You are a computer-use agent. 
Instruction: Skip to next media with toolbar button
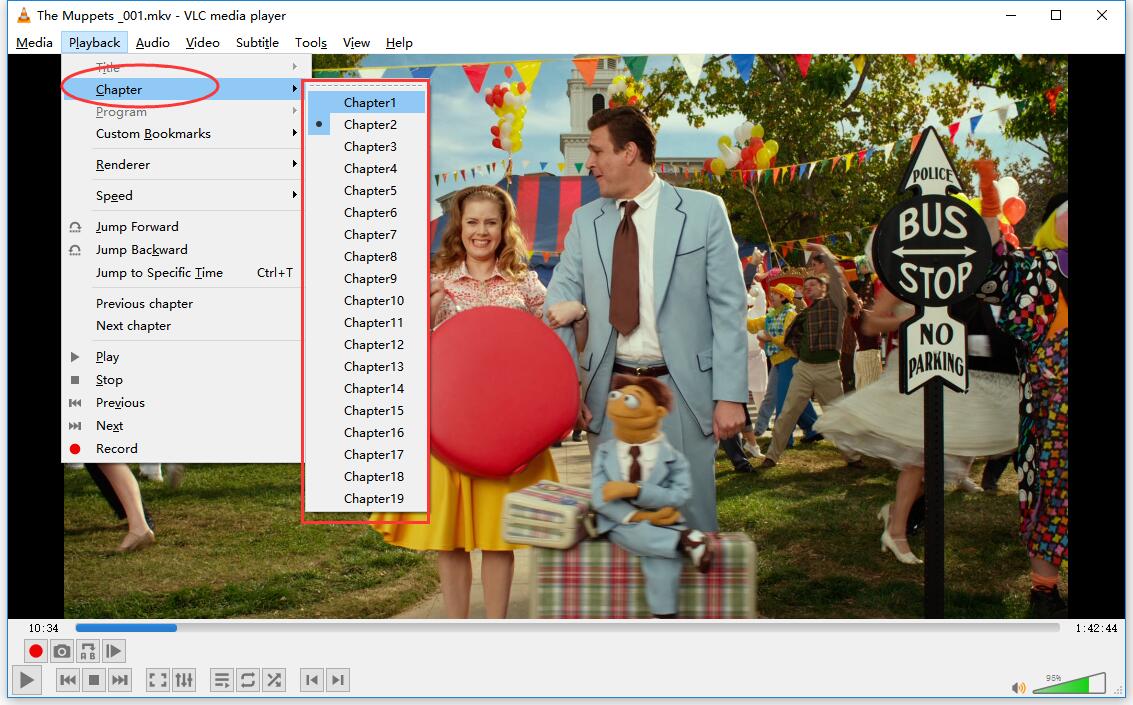[120, 680]
